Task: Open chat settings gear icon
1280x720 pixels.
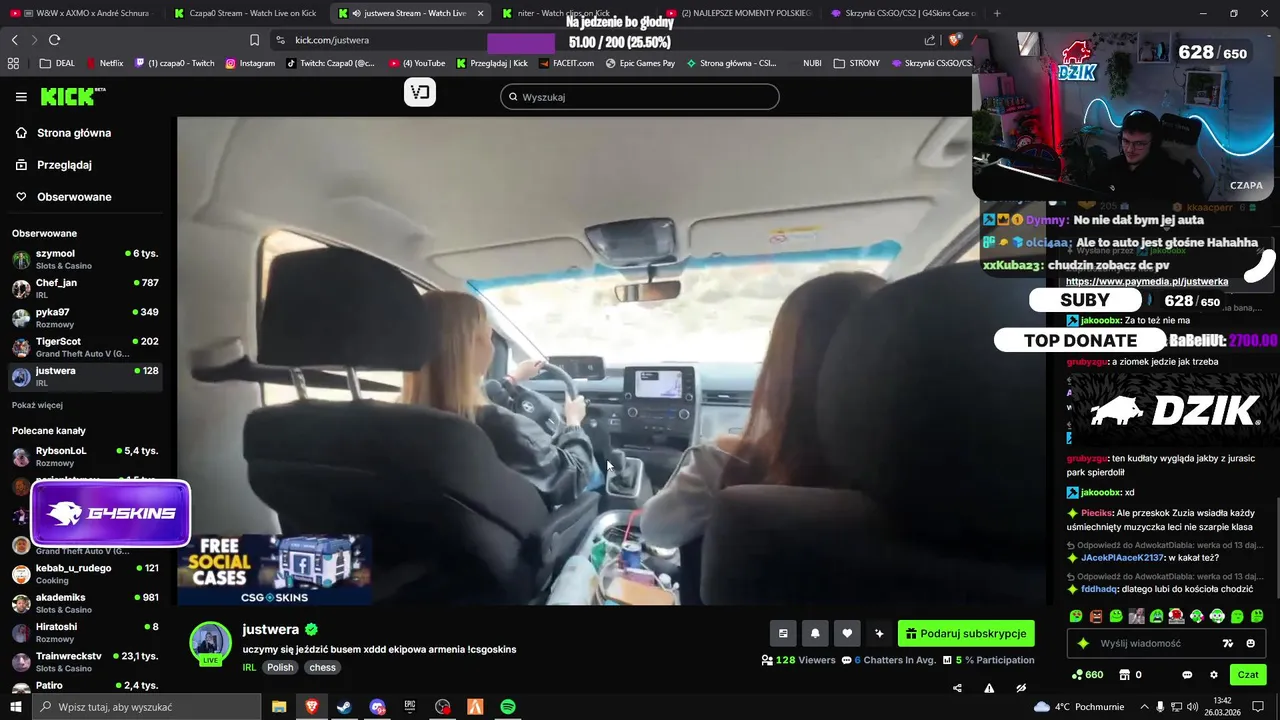Action: (x=1214, y=675)
